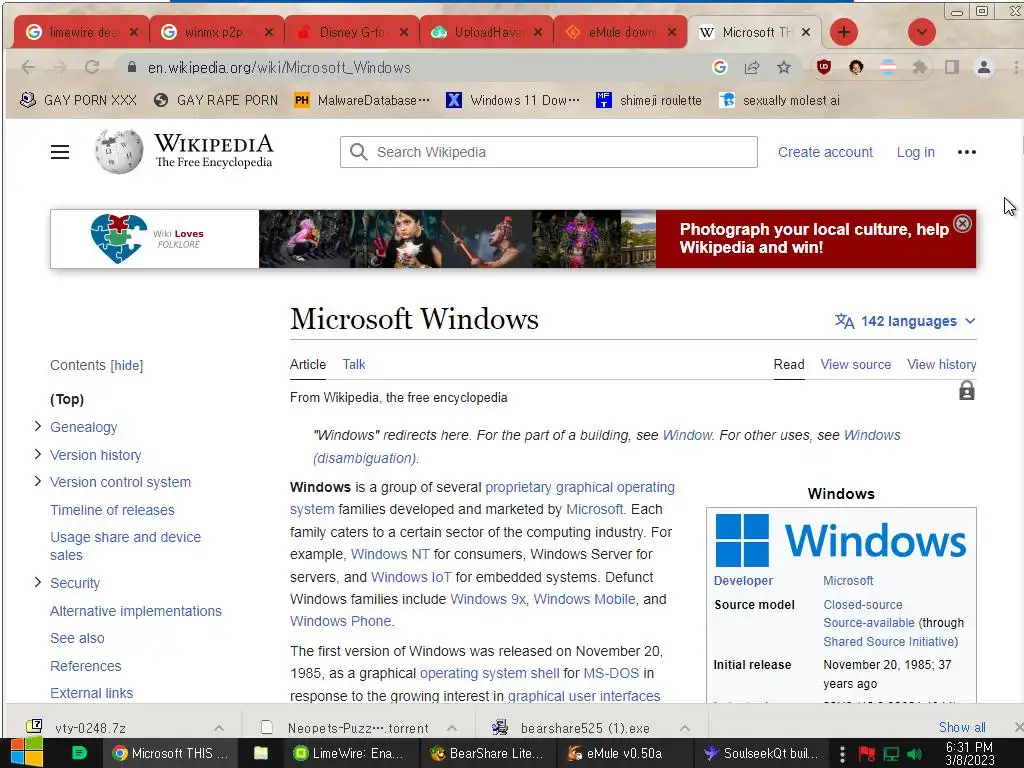Image resolution: width=1024 pixels, height=768 pixels.
Task: Click the Windows Start button
Action: point(26,753)
